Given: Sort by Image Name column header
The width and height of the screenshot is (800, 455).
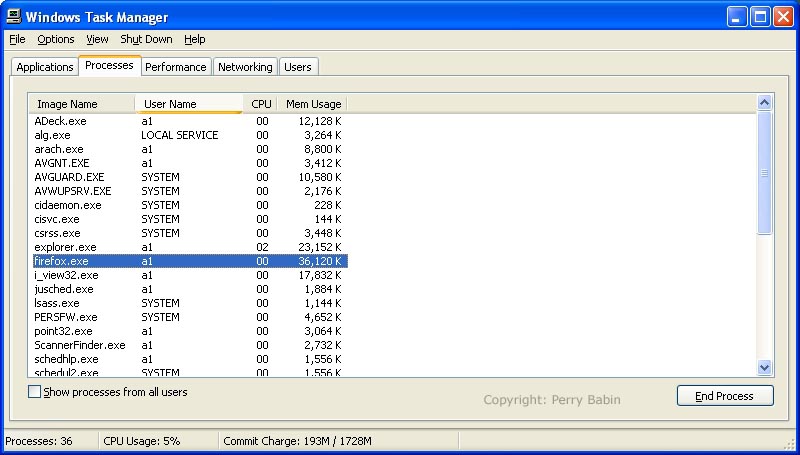Looking at the screenshot, I should (82, 104).
